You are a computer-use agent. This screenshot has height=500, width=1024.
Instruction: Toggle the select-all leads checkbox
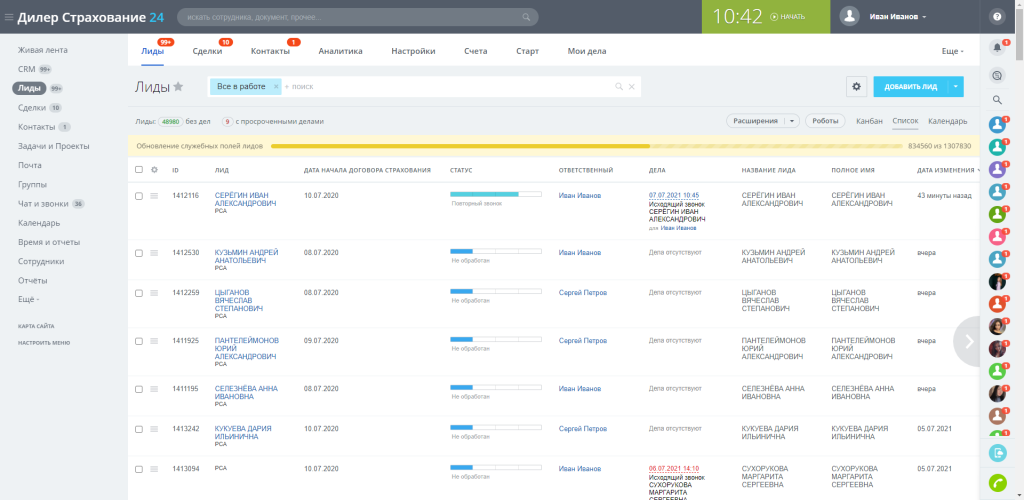pos(138,170)
